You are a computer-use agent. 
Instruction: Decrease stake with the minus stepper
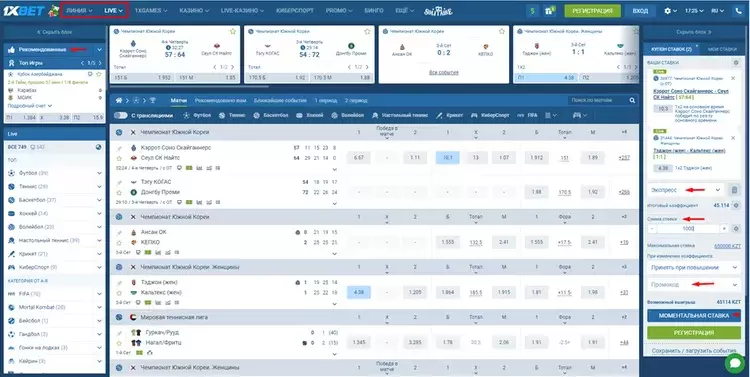click(x=652, y=229)
